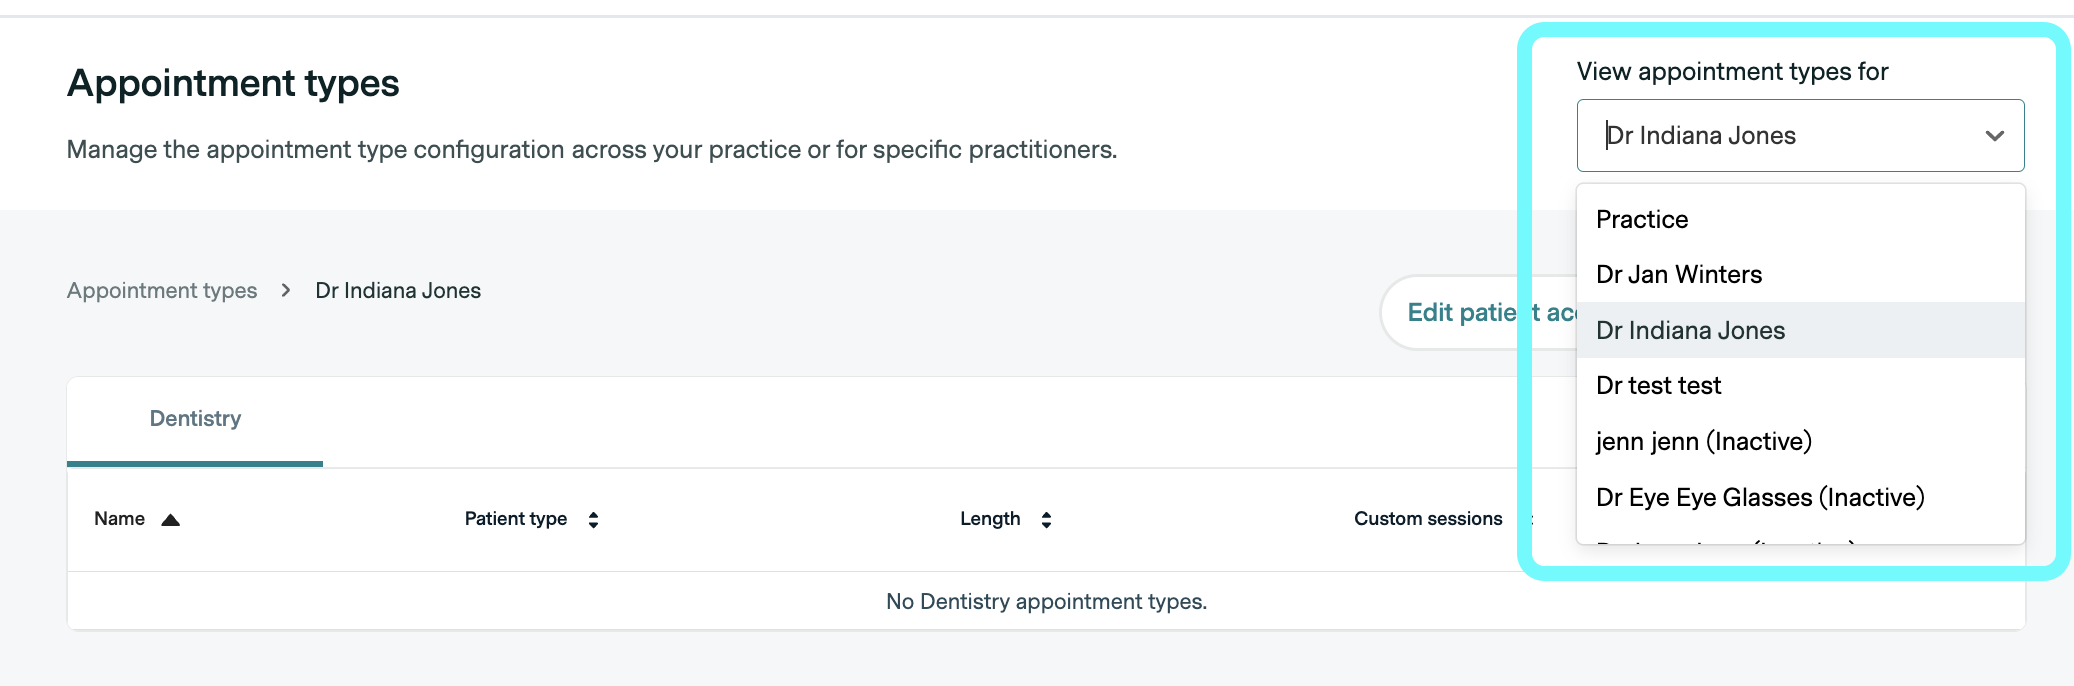The height and width of the screenshot is (686, 2074).
Task: Click the dropdown chevron beside Dr Indiana Jones
Action: 1994,136
